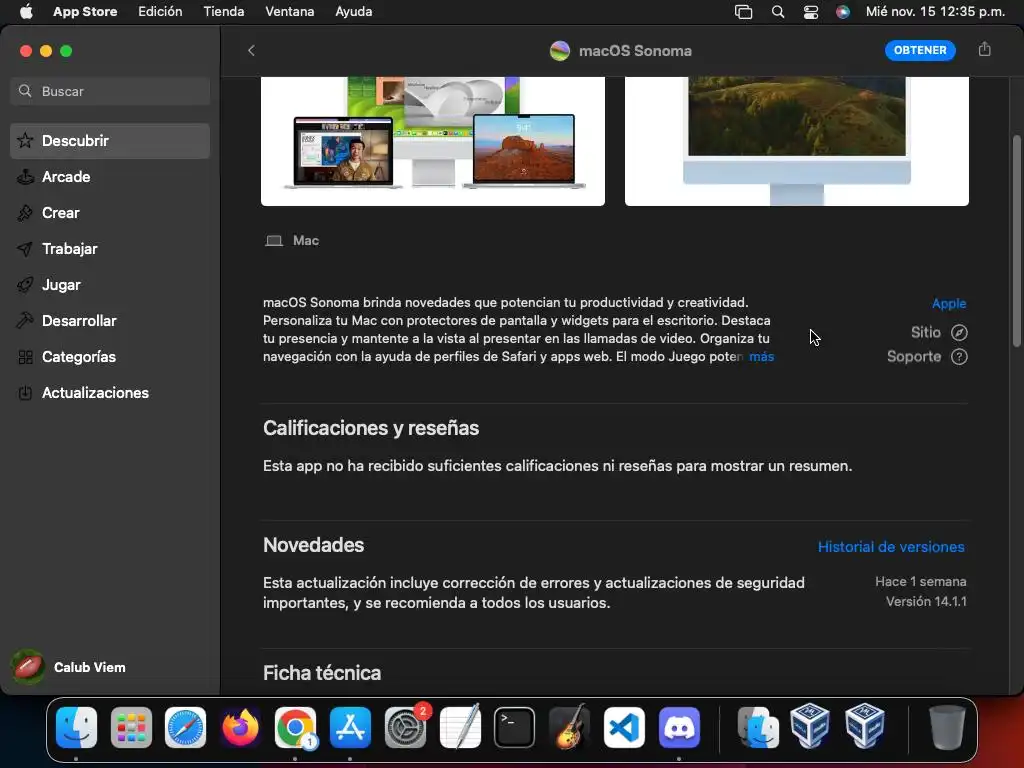Open the Ventana menu
This screenshot has width=1024, height=768.
point(289,12)
